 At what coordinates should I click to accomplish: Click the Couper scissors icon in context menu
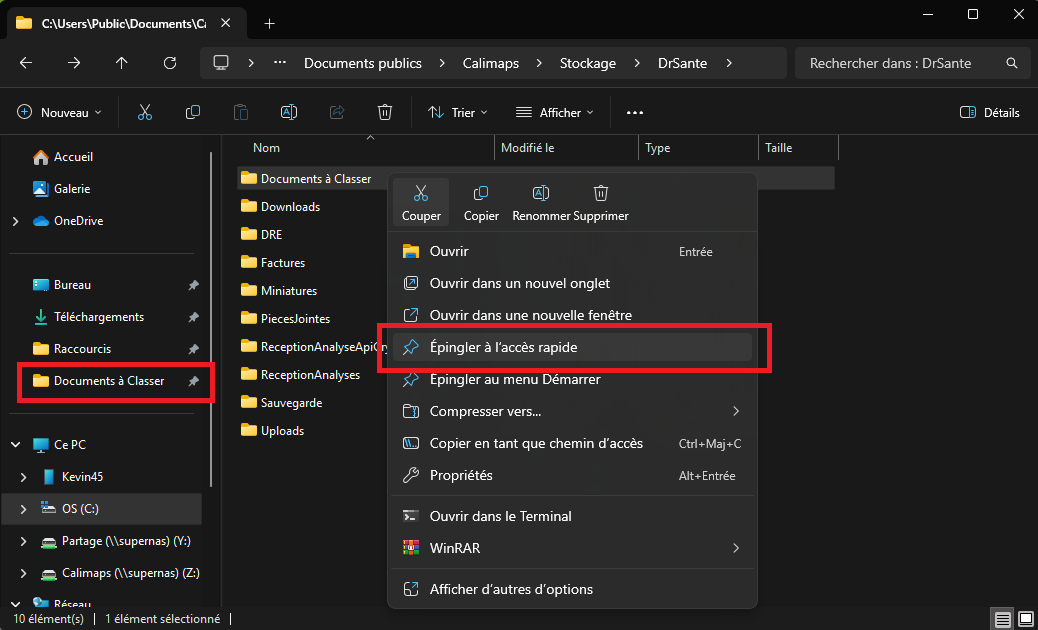click(x=421, y=194)
